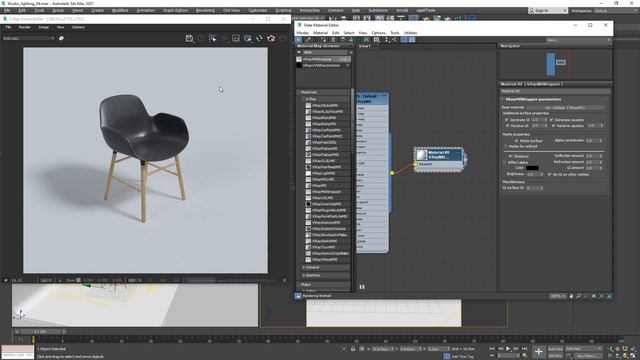
Task: Toggle the mono color circle icon beside the RGB color dropdown
Action: point(61,38)
